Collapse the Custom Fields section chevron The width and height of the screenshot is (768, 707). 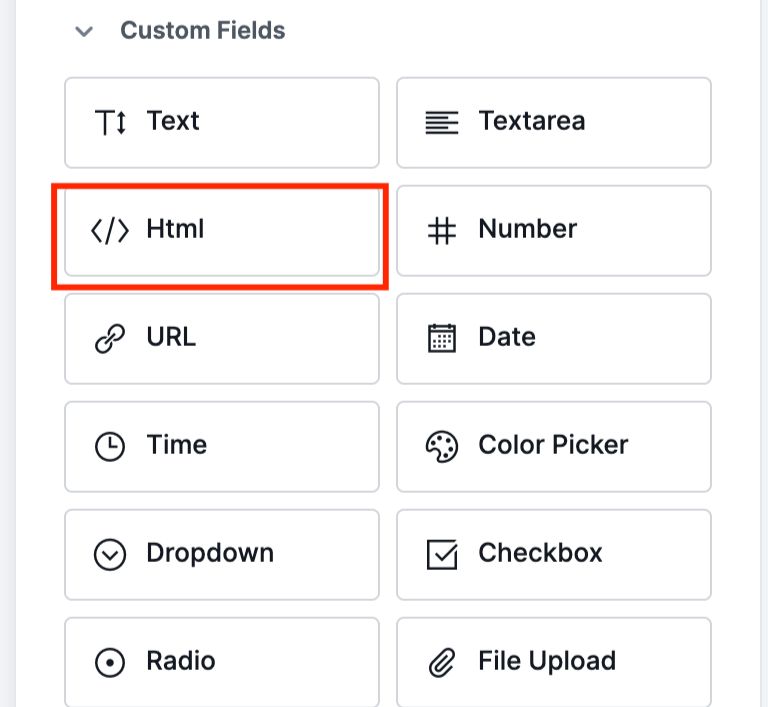pyautogui.click(x=84, y=31)
